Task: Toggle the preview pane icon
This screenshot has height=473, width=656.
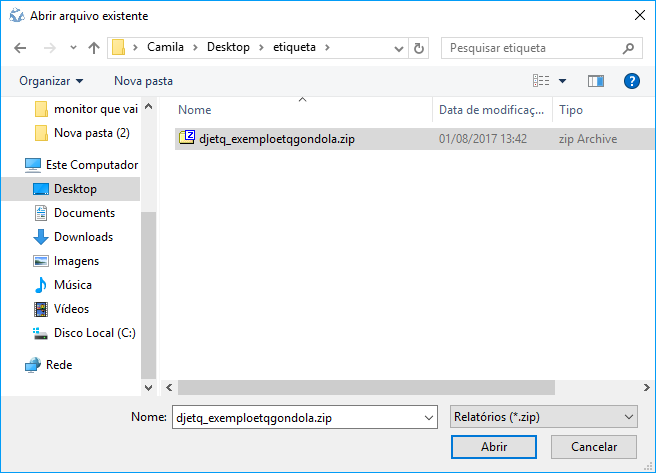Action: click(596, 80)
